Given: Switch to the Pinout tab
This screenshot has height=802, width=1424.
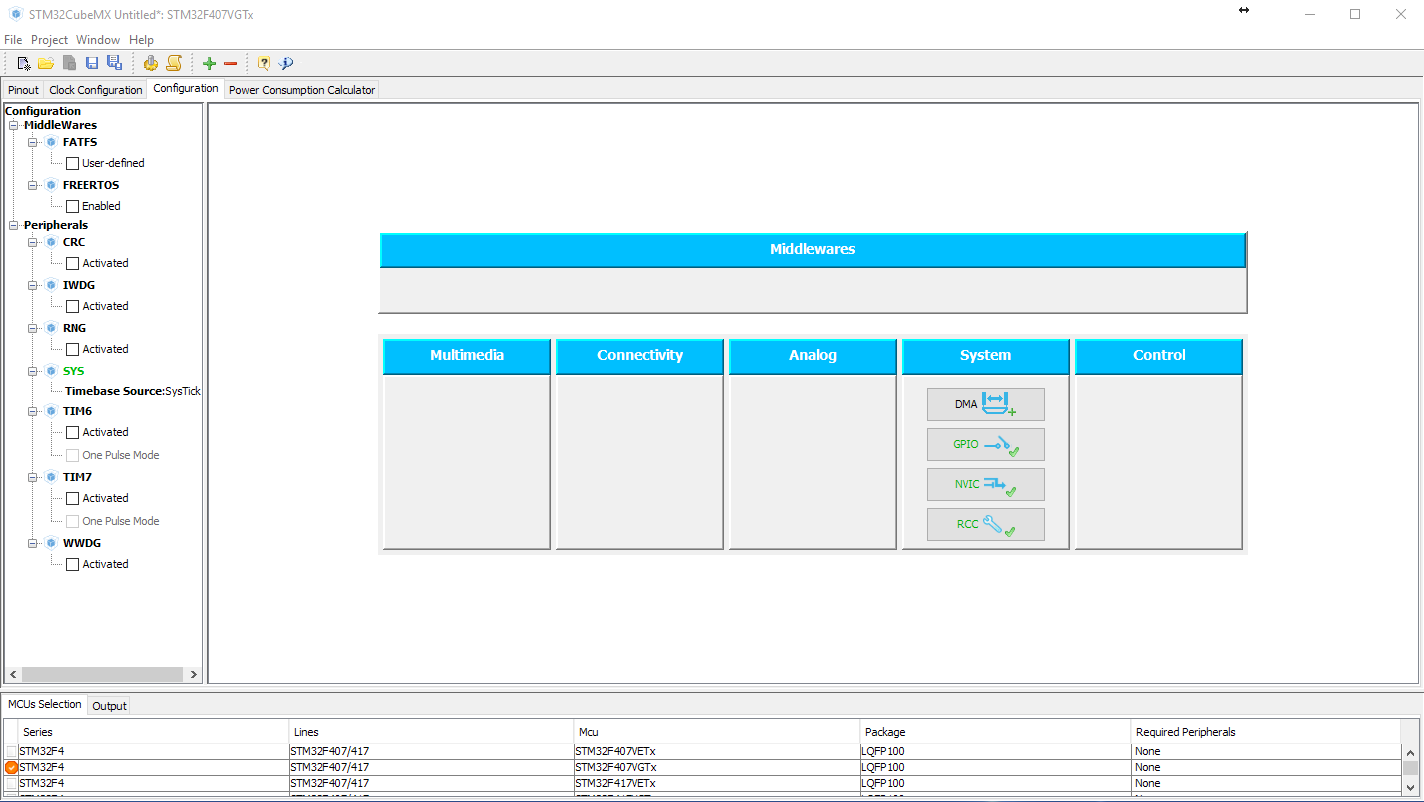Looking at the screenshot, I should (23, 90).
